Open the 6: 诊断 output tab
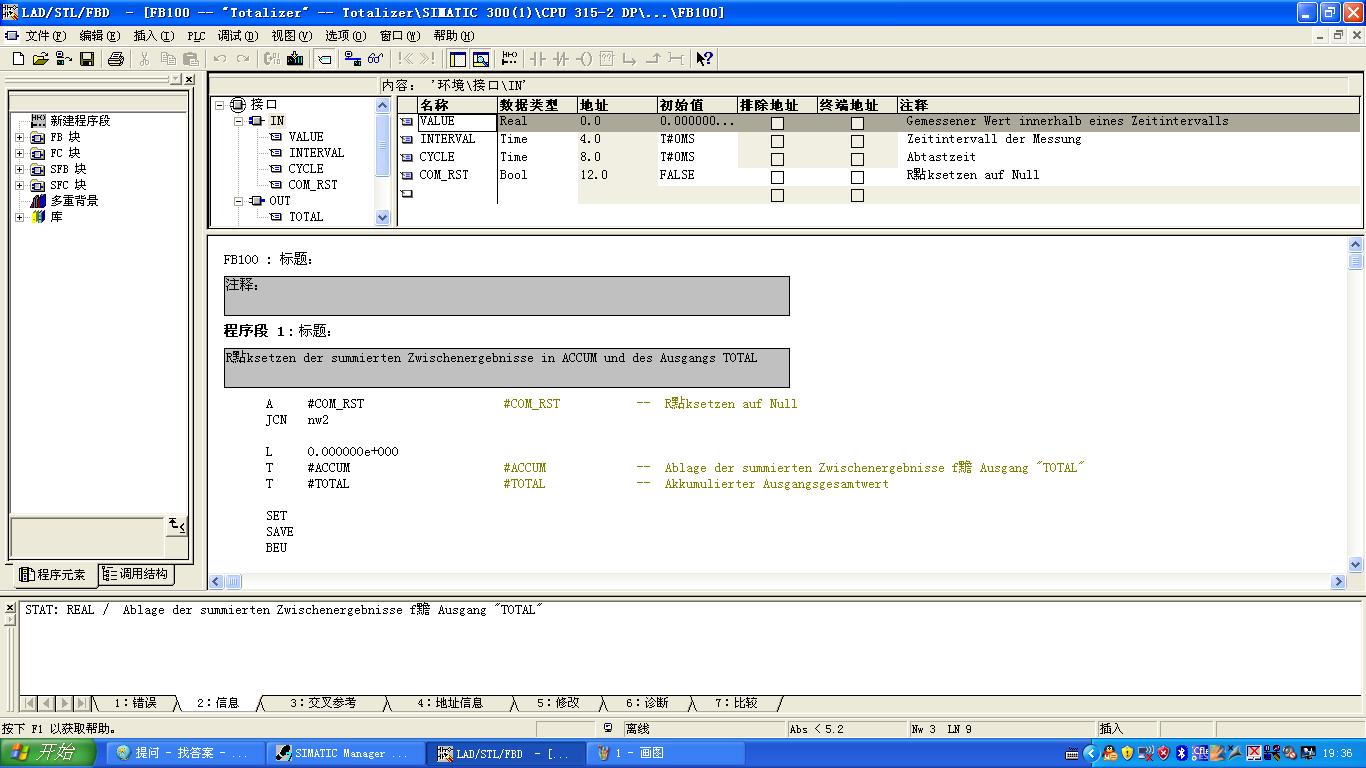1366x768 pixels. (x=646, y=703)
